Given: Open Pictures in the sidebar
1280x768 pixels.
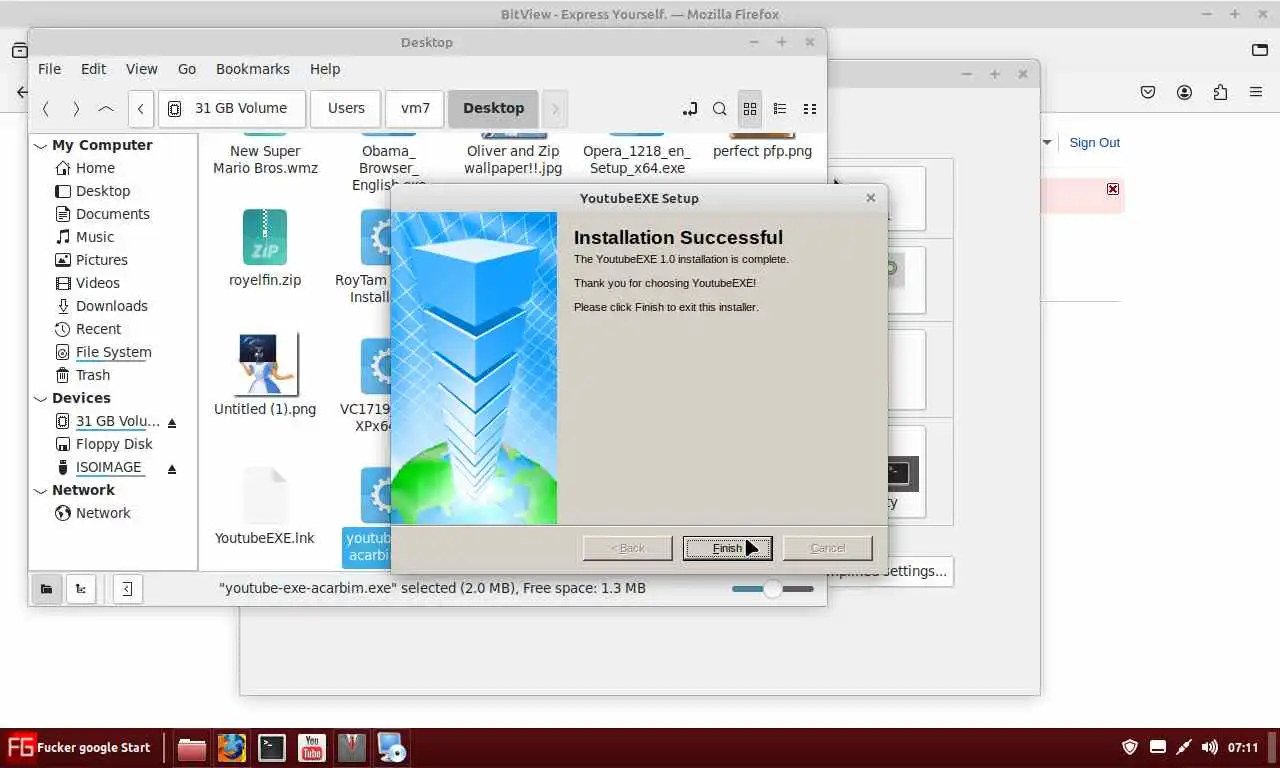Looking at the screenshot, I should [101, 260].
